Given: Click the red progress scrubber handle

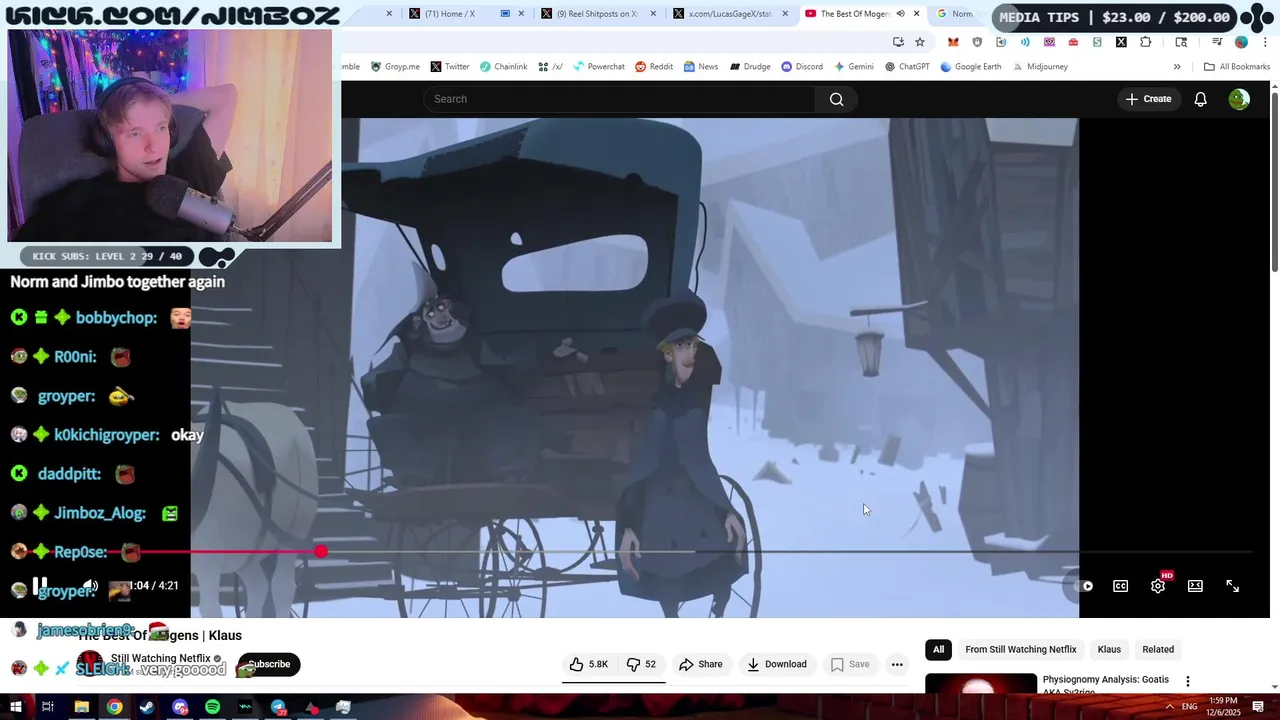Looking at the screenshot, I should (320, 552).
